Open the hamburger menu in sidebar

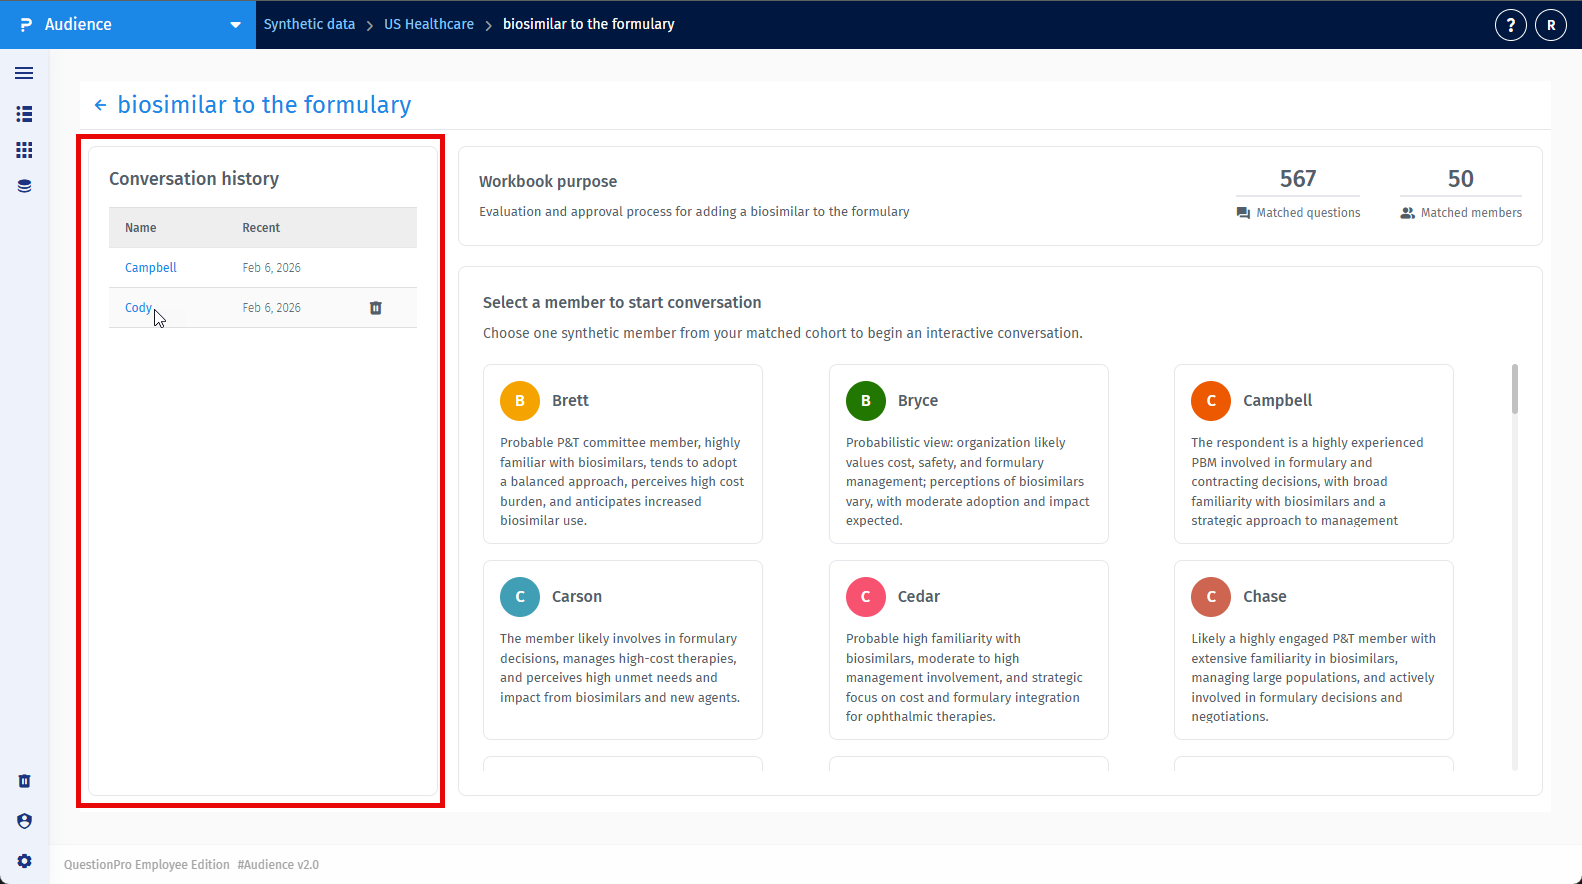click(24, 73)
